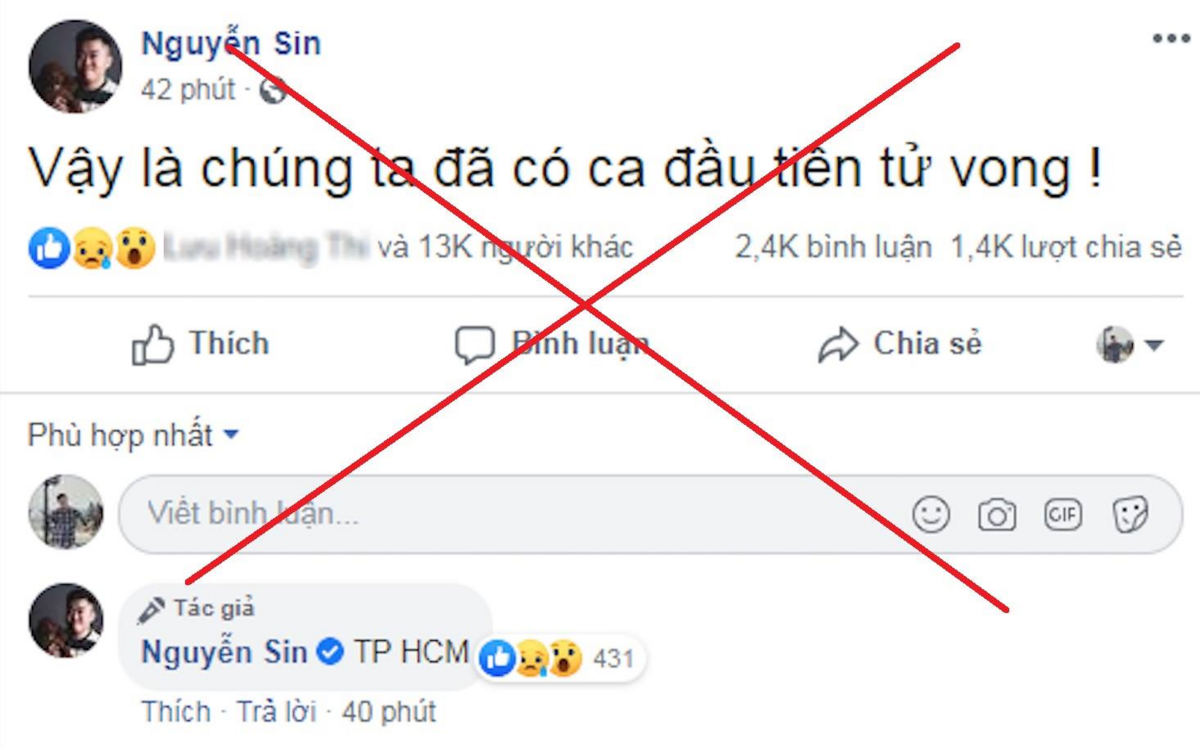Expand the Phù hợp nhất sort dropdown
The width and height of the screenshot is (1200, 748).
click(133, 436)
